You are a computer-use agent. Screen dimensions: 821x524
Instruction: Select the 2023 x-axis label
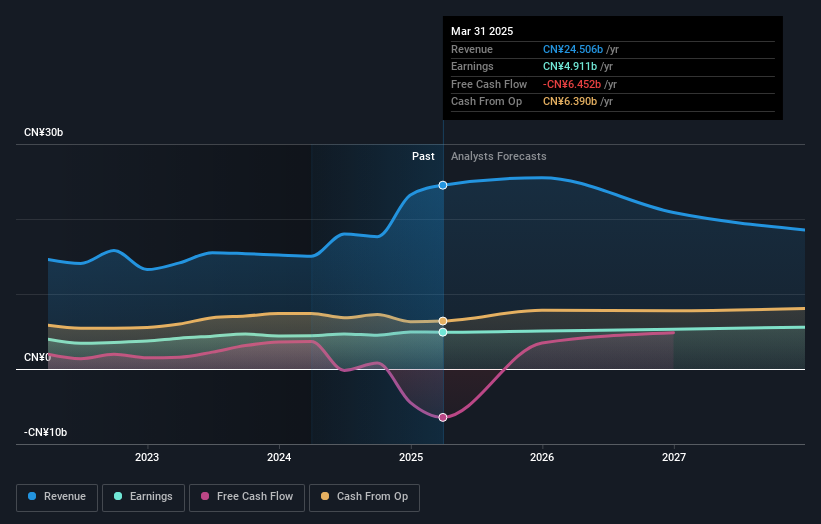(x=147, y=458)
